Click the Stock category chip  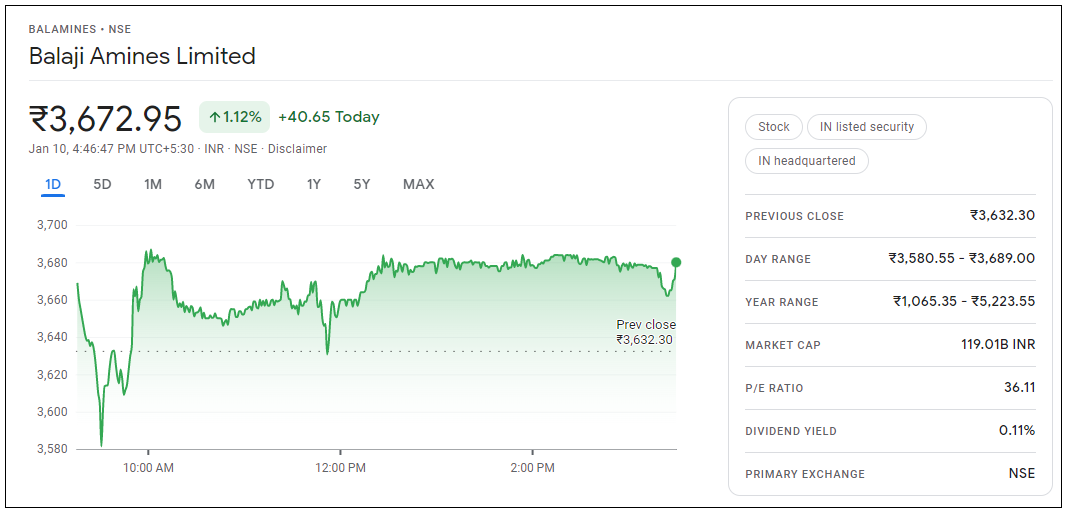773,127
